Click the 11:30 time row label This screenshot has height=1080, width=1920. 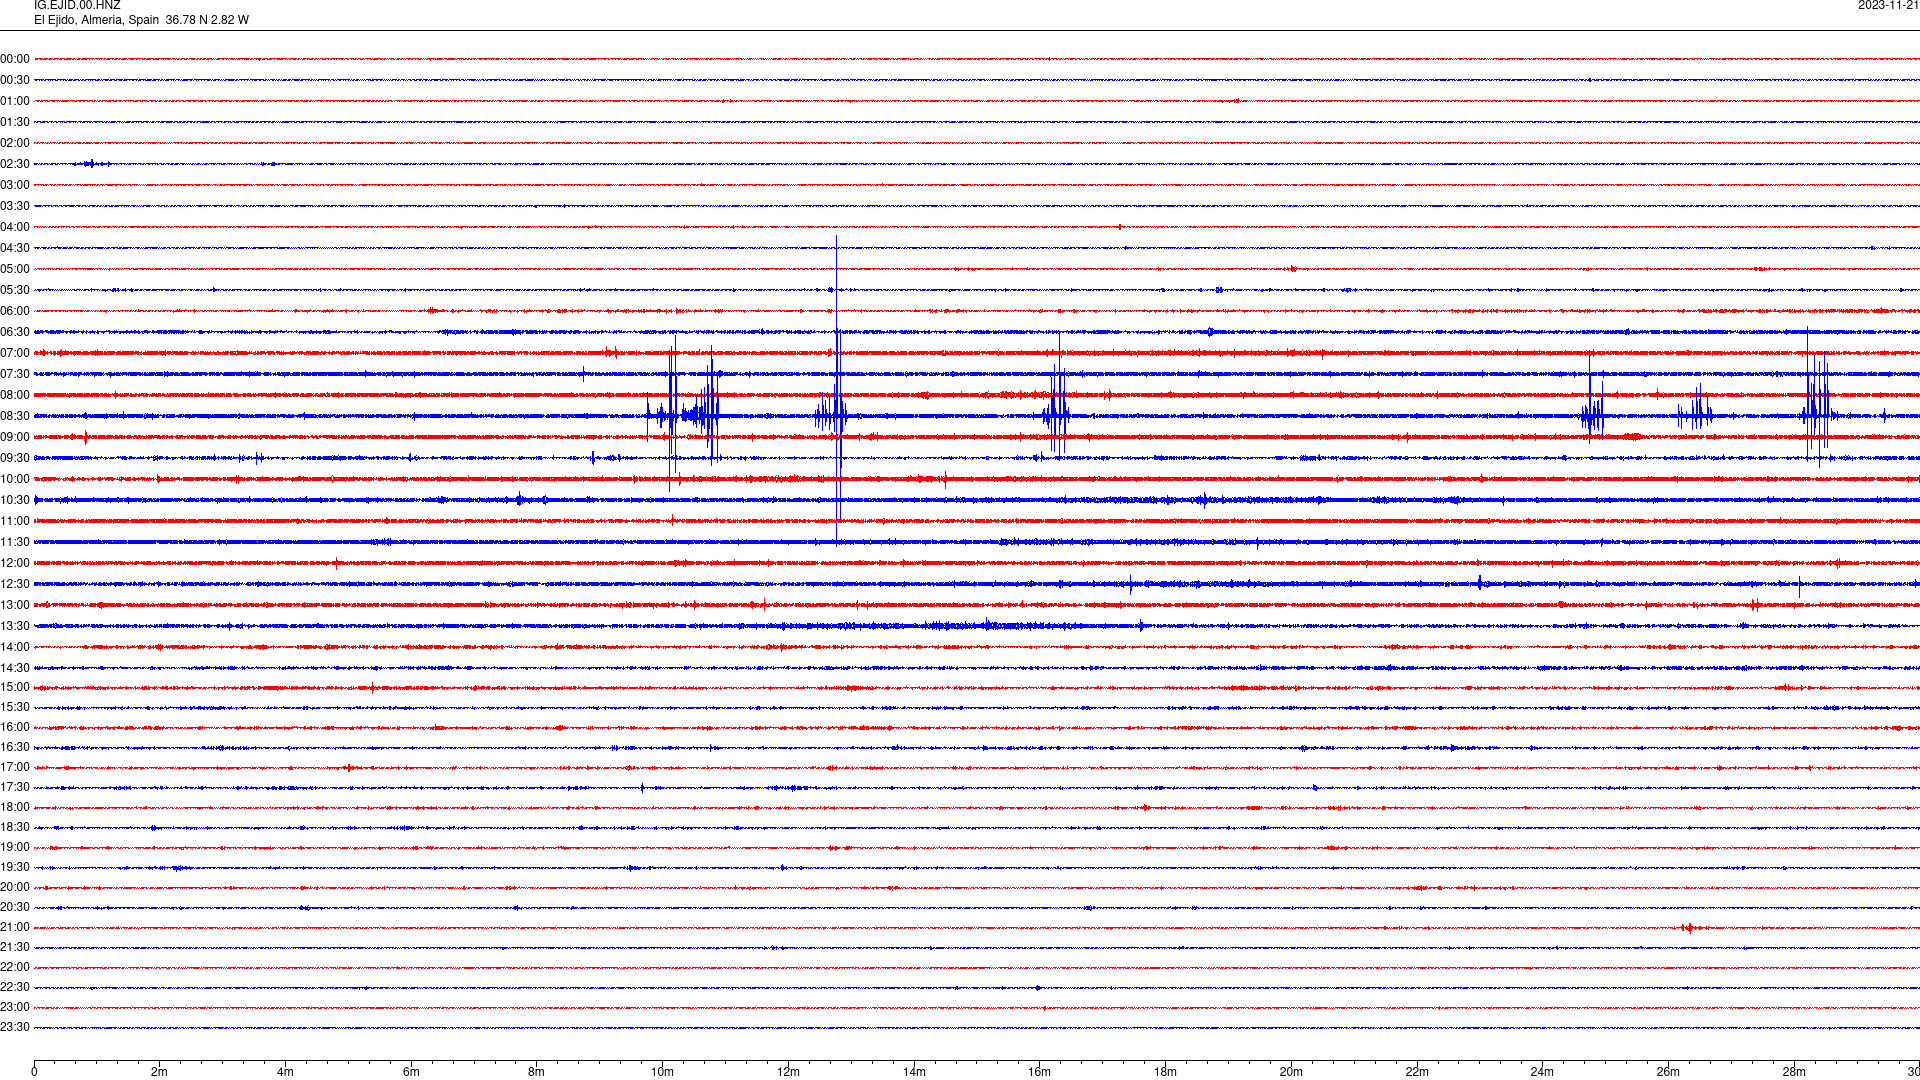tap(15, 542)
